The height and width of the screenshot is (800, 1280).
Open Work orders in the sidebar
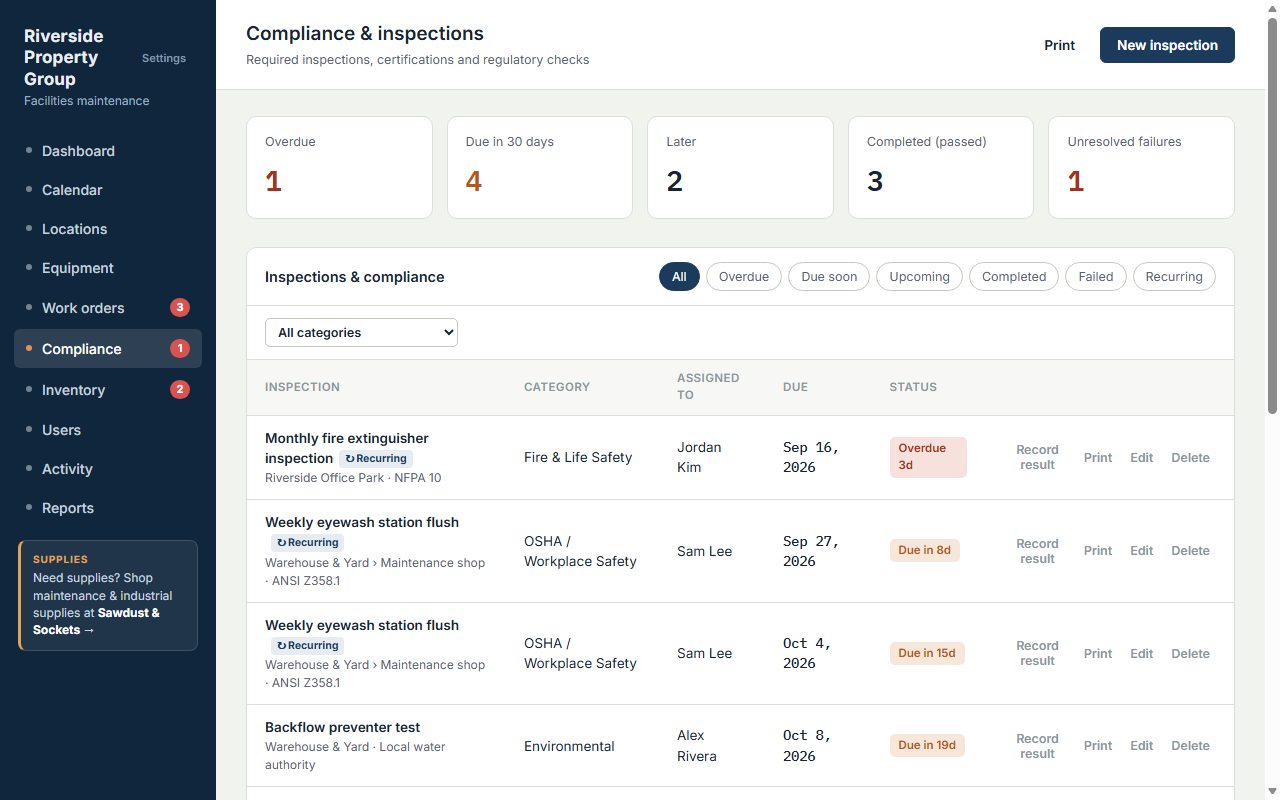[x=108, y=308]
